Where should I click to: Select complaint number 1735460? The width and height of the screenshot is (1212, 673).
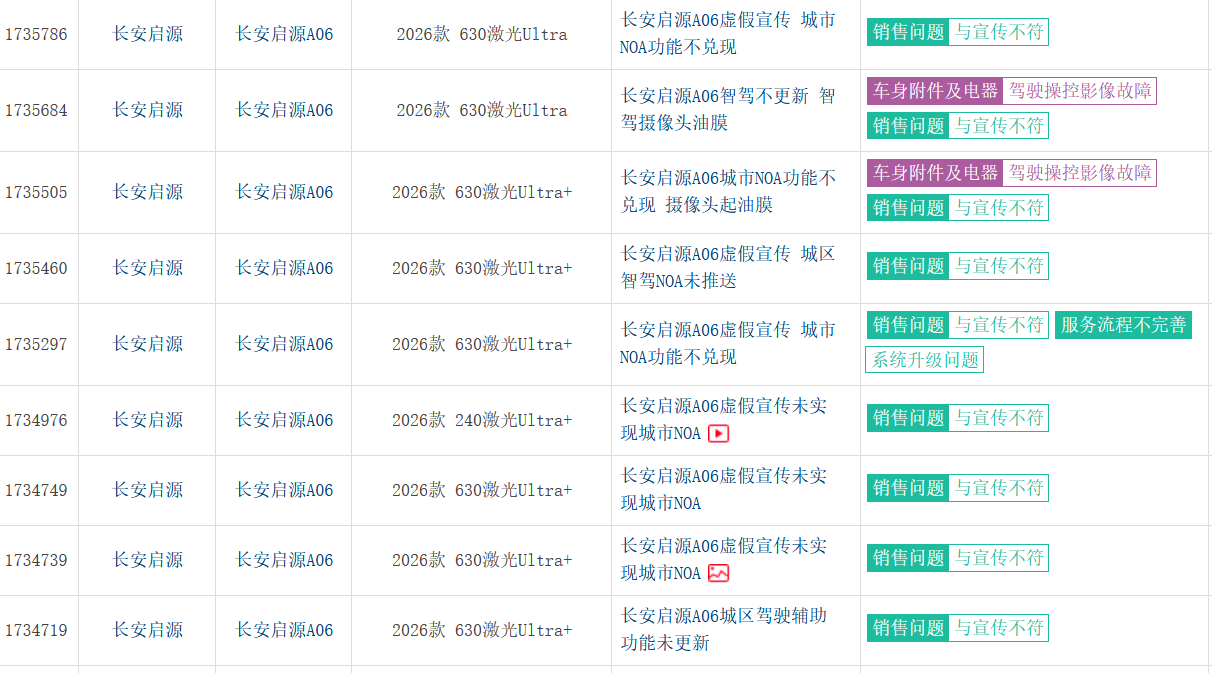click(36, 268)
